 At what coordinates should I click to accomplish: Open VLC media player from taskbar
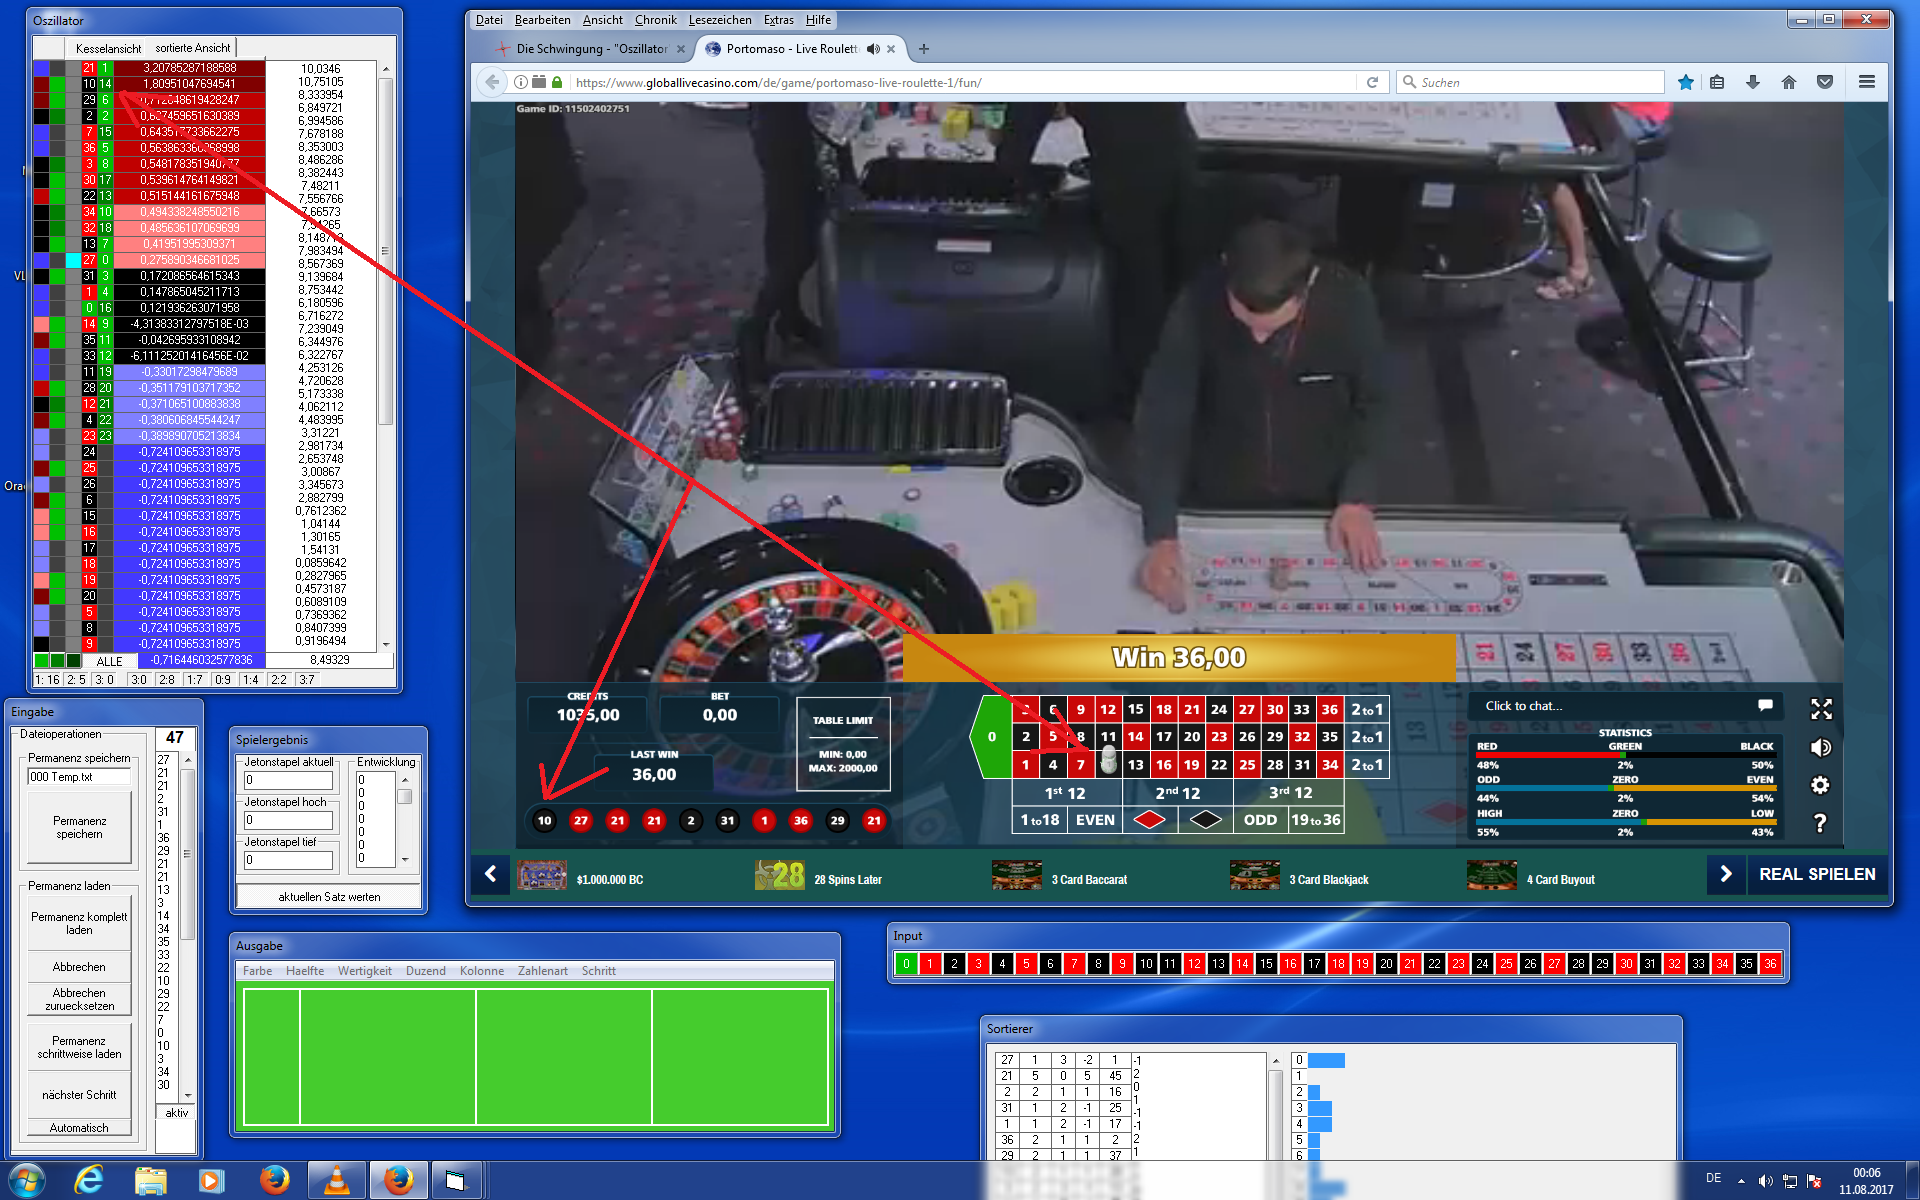pyautogui.click(x=337, y=1180)
